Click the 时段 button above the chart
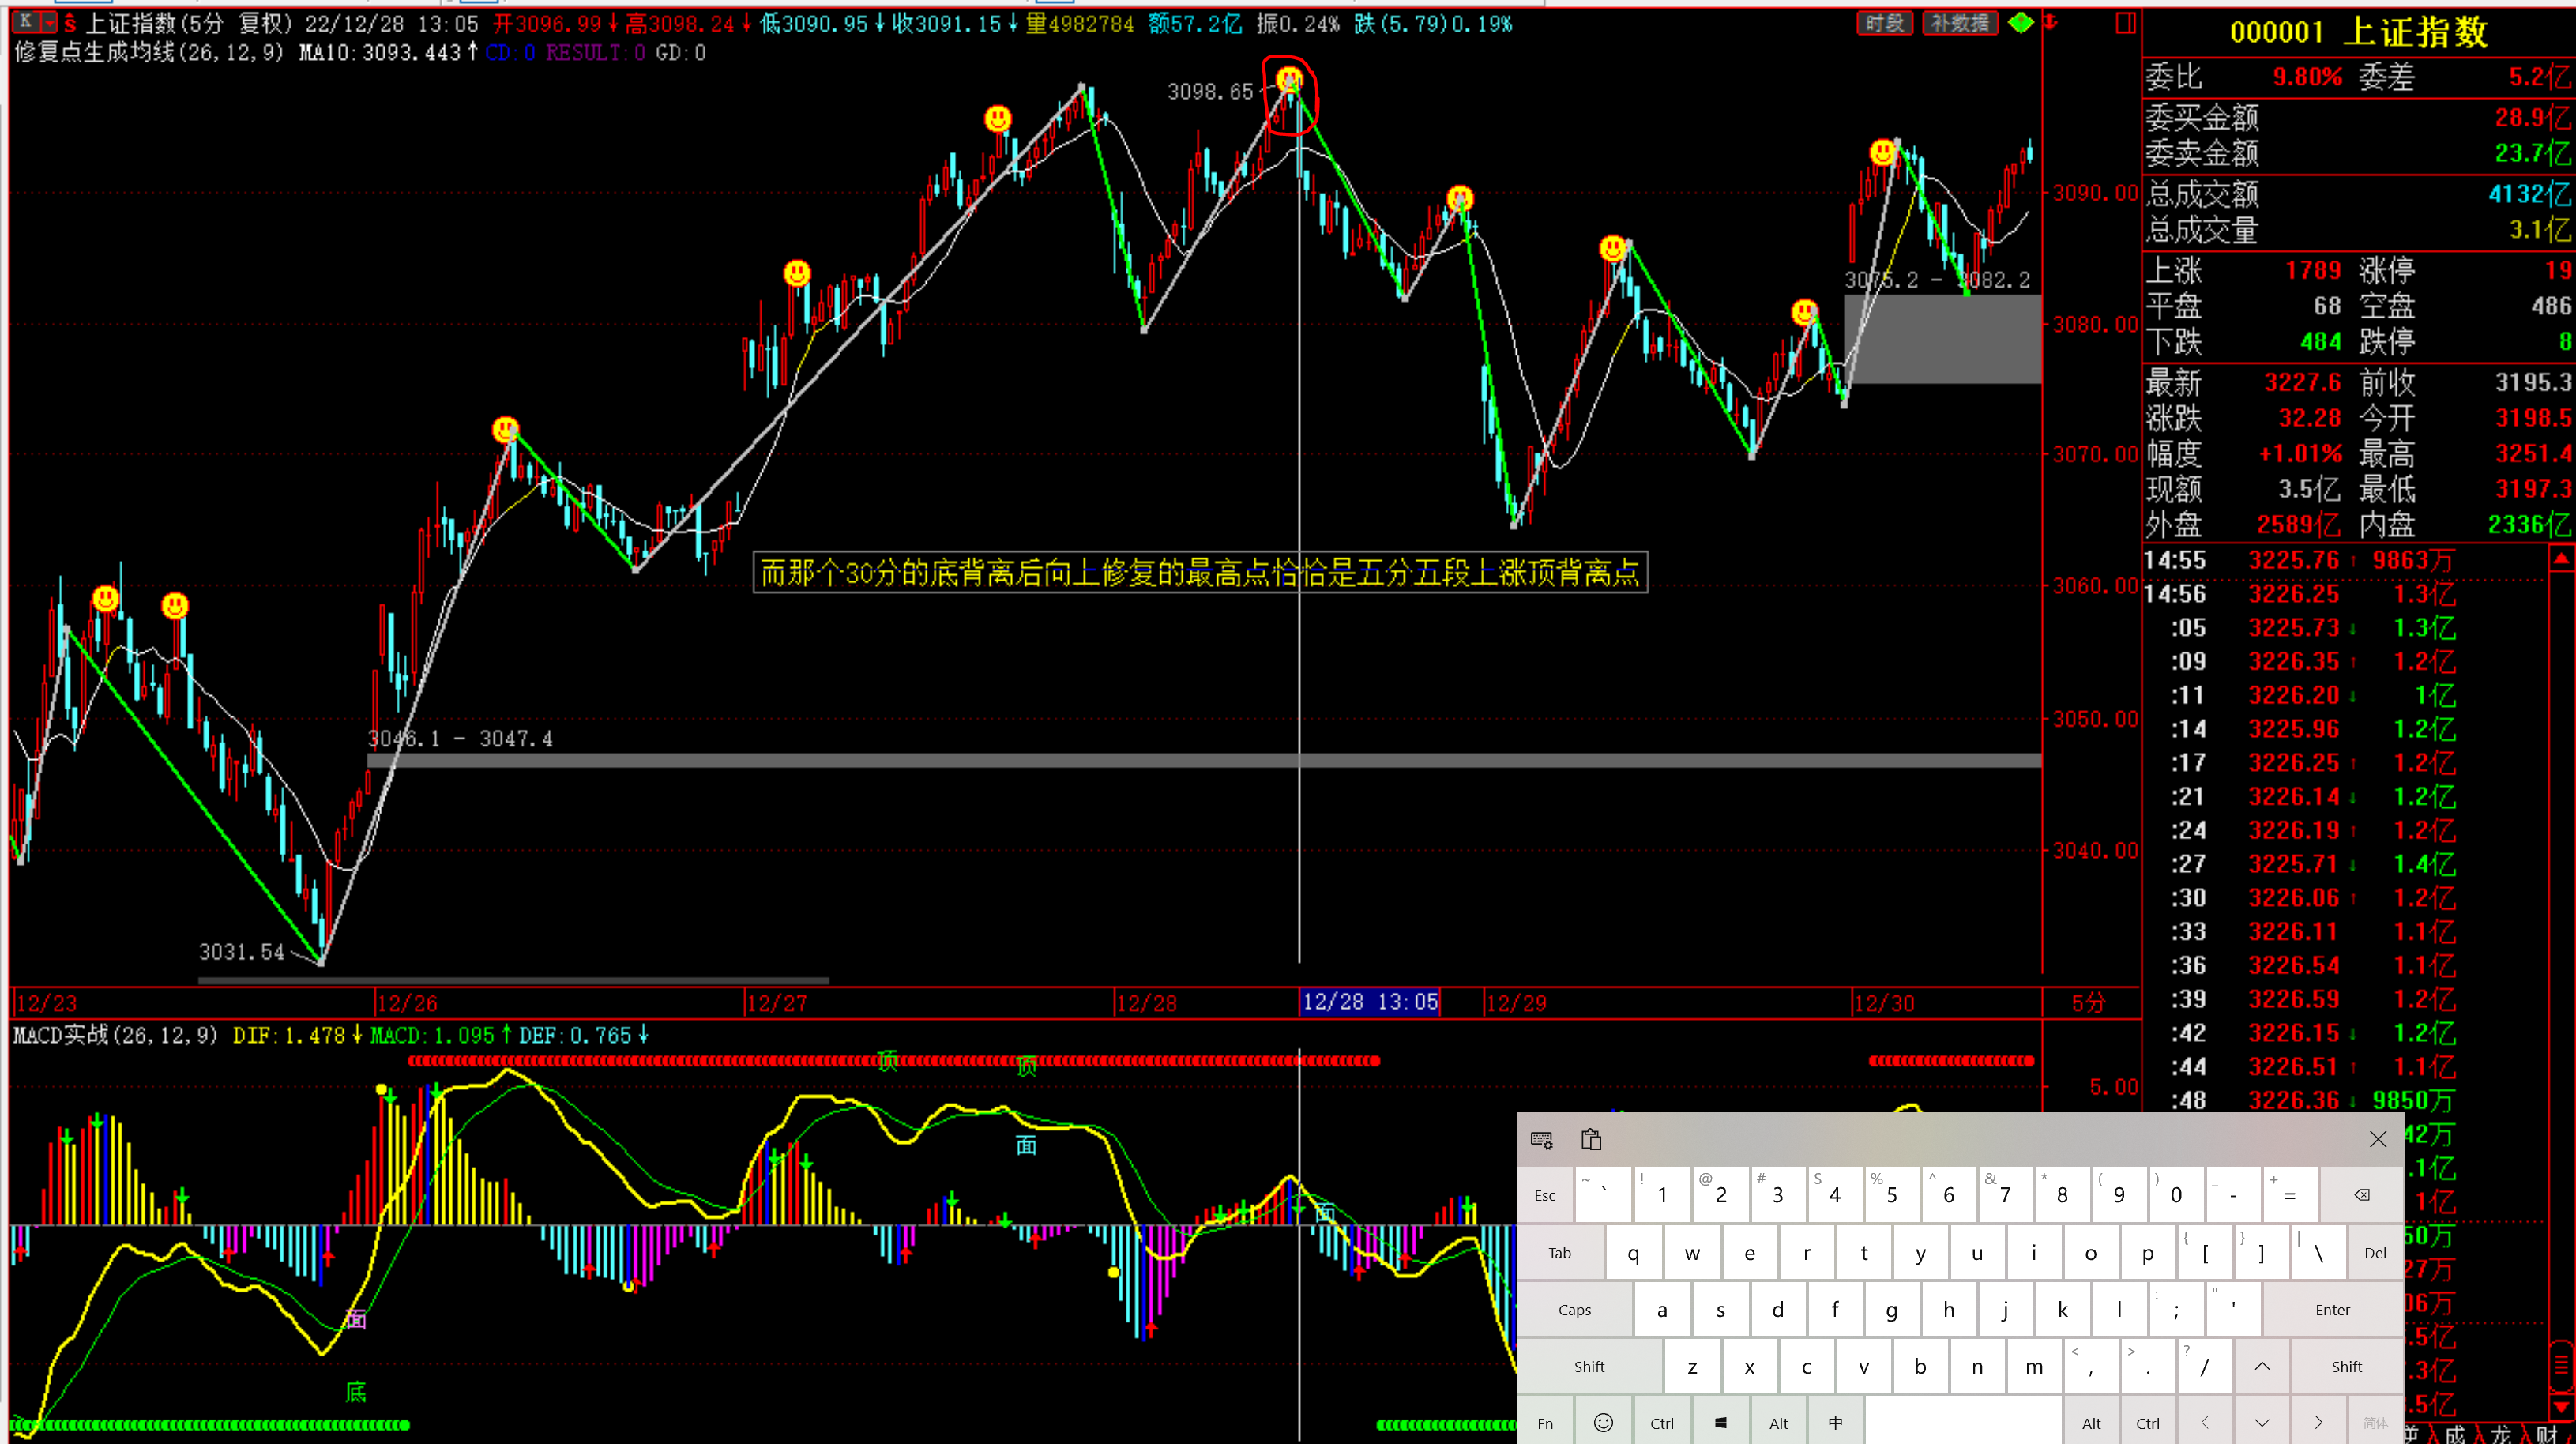The height and width of the screenshot is (1444, 2576). (1885, 22)
